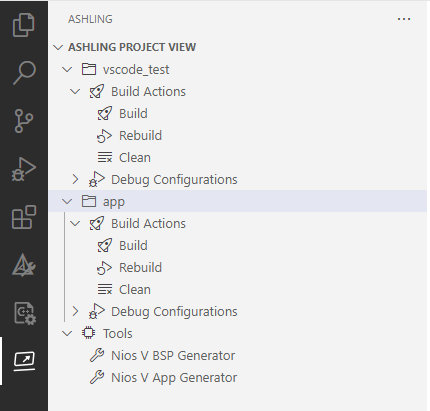430x411 pixels.
Task: Open the Search magnifier in activity bar
Action: coord(24,72)
